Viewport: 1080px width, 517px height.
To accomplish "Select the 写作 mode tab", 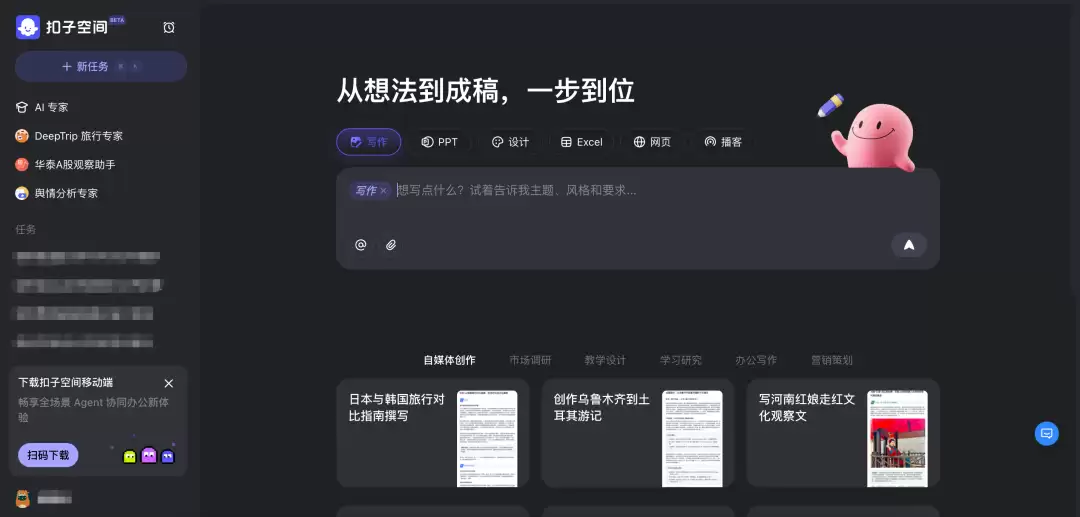I will pos(368,142).
